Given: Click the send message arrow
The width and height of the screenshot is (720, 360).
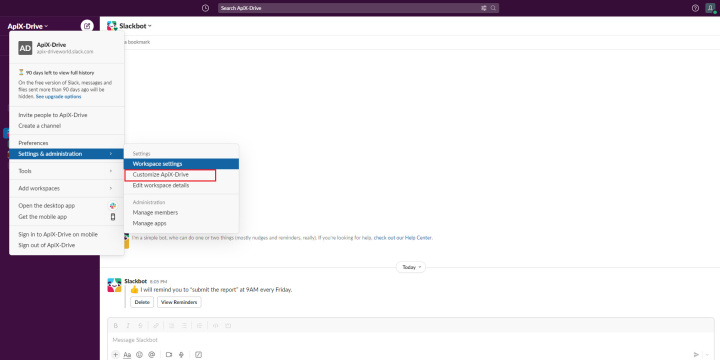Looking at the screenshot, I should coord(696,354).
